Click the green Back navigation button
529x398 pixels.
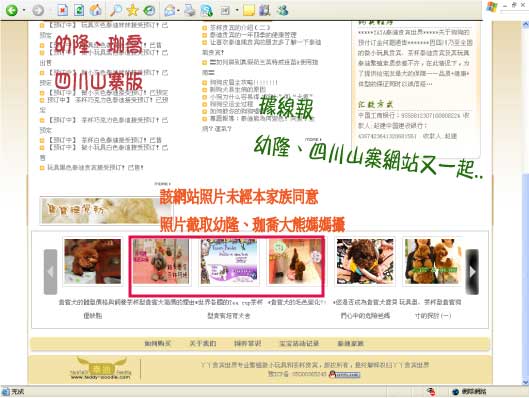click(x=12, y=10)
